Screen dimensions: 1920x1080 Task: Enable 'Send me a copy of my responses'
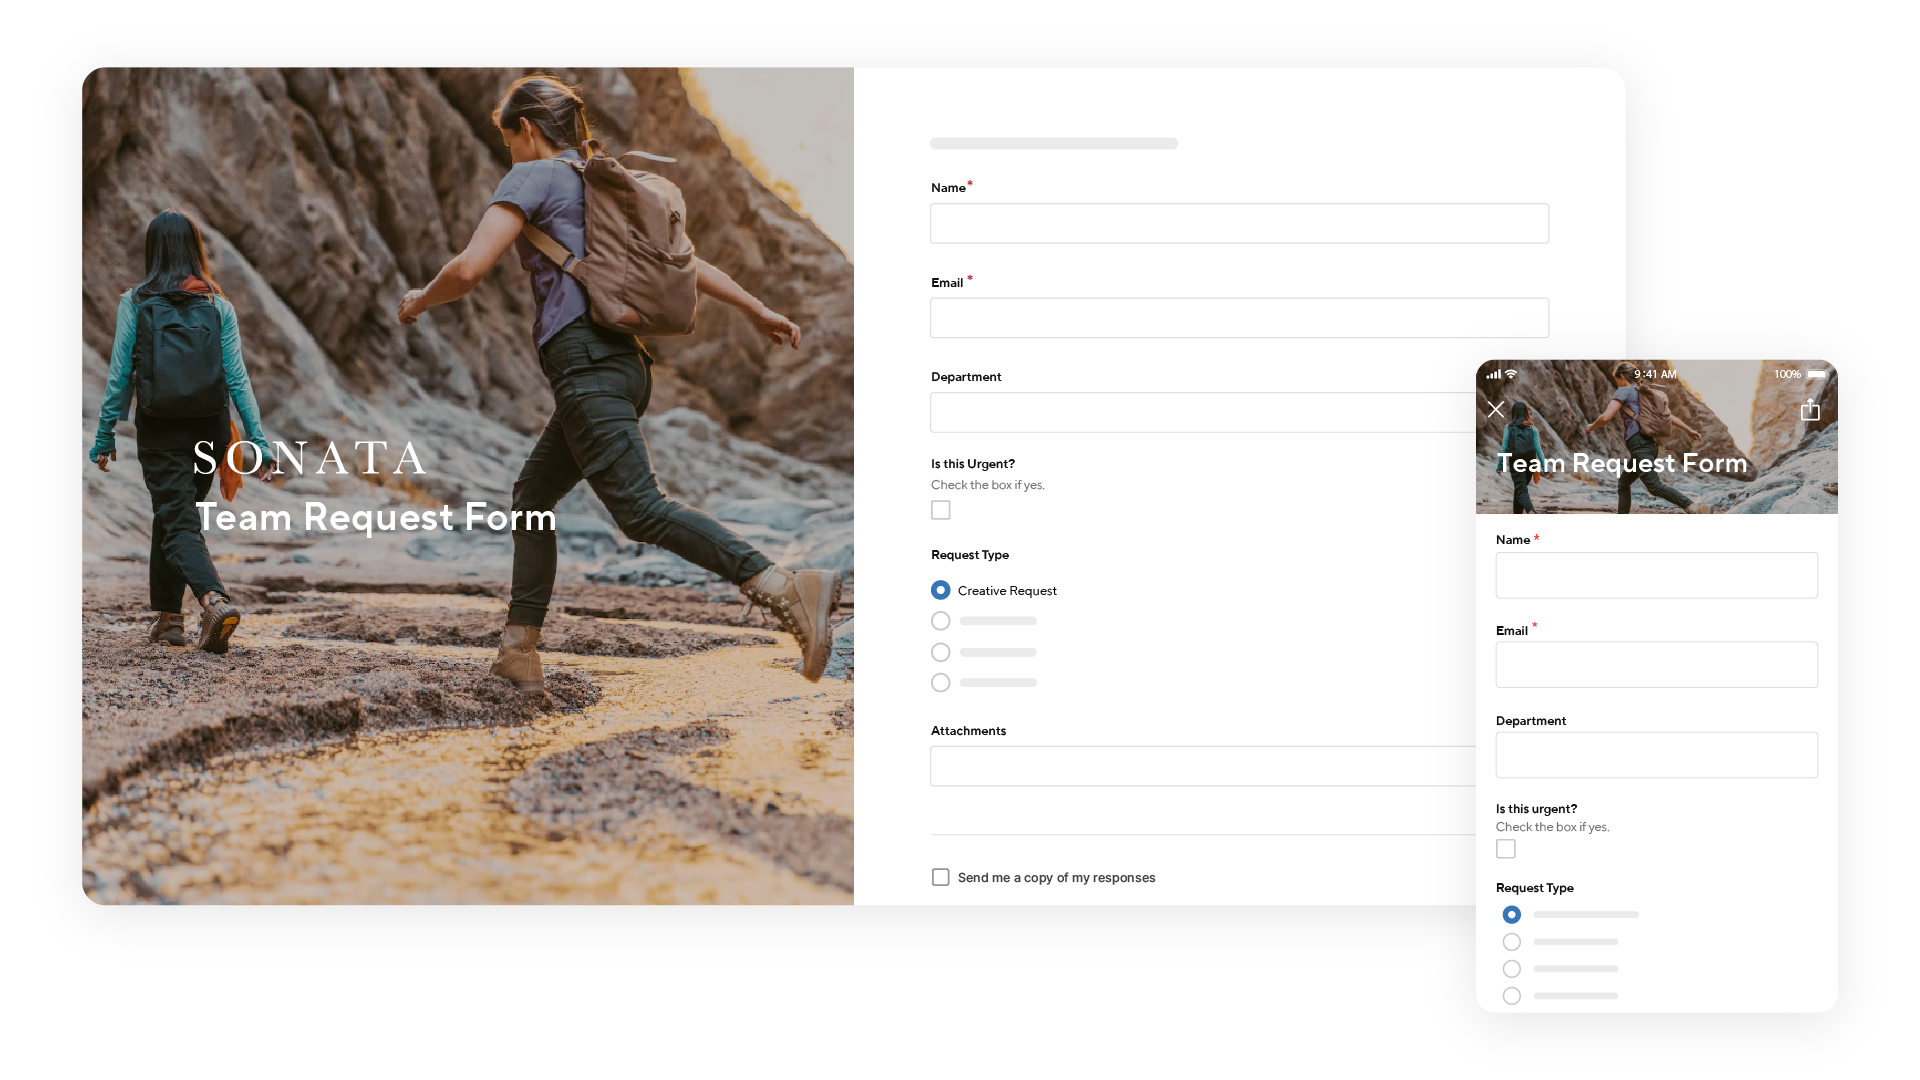tap(940, 877)
